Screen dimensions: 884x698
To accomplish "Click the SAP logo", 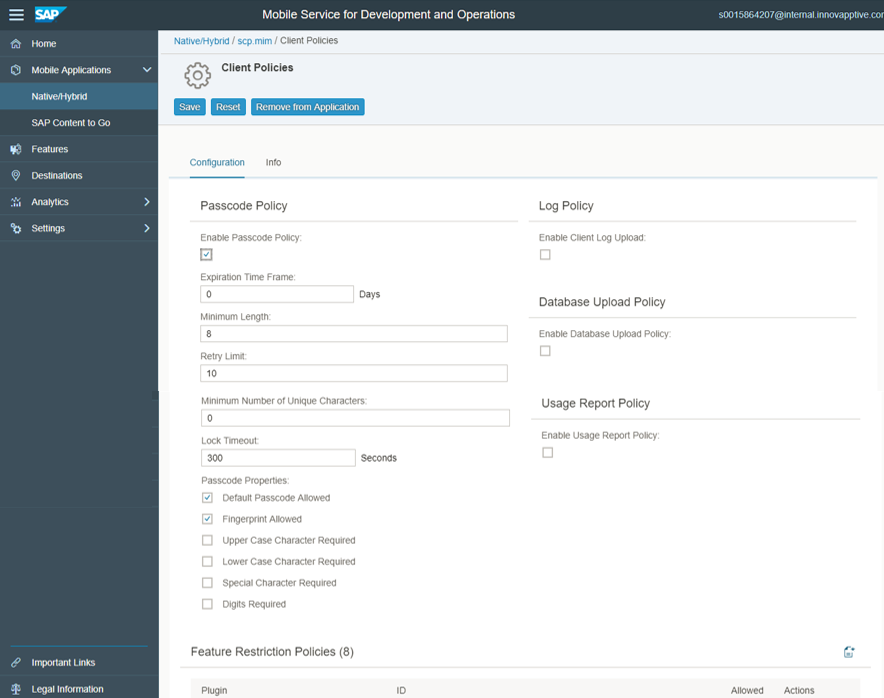I will point(50,14).
